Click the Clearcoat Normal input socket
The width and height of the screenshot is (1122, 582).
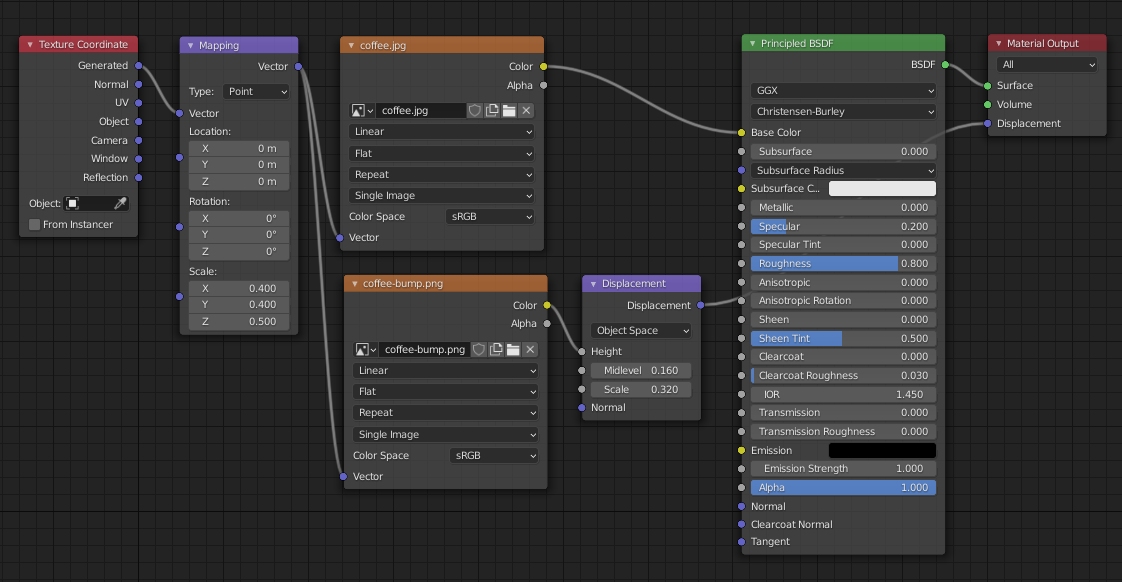point(741,524)
